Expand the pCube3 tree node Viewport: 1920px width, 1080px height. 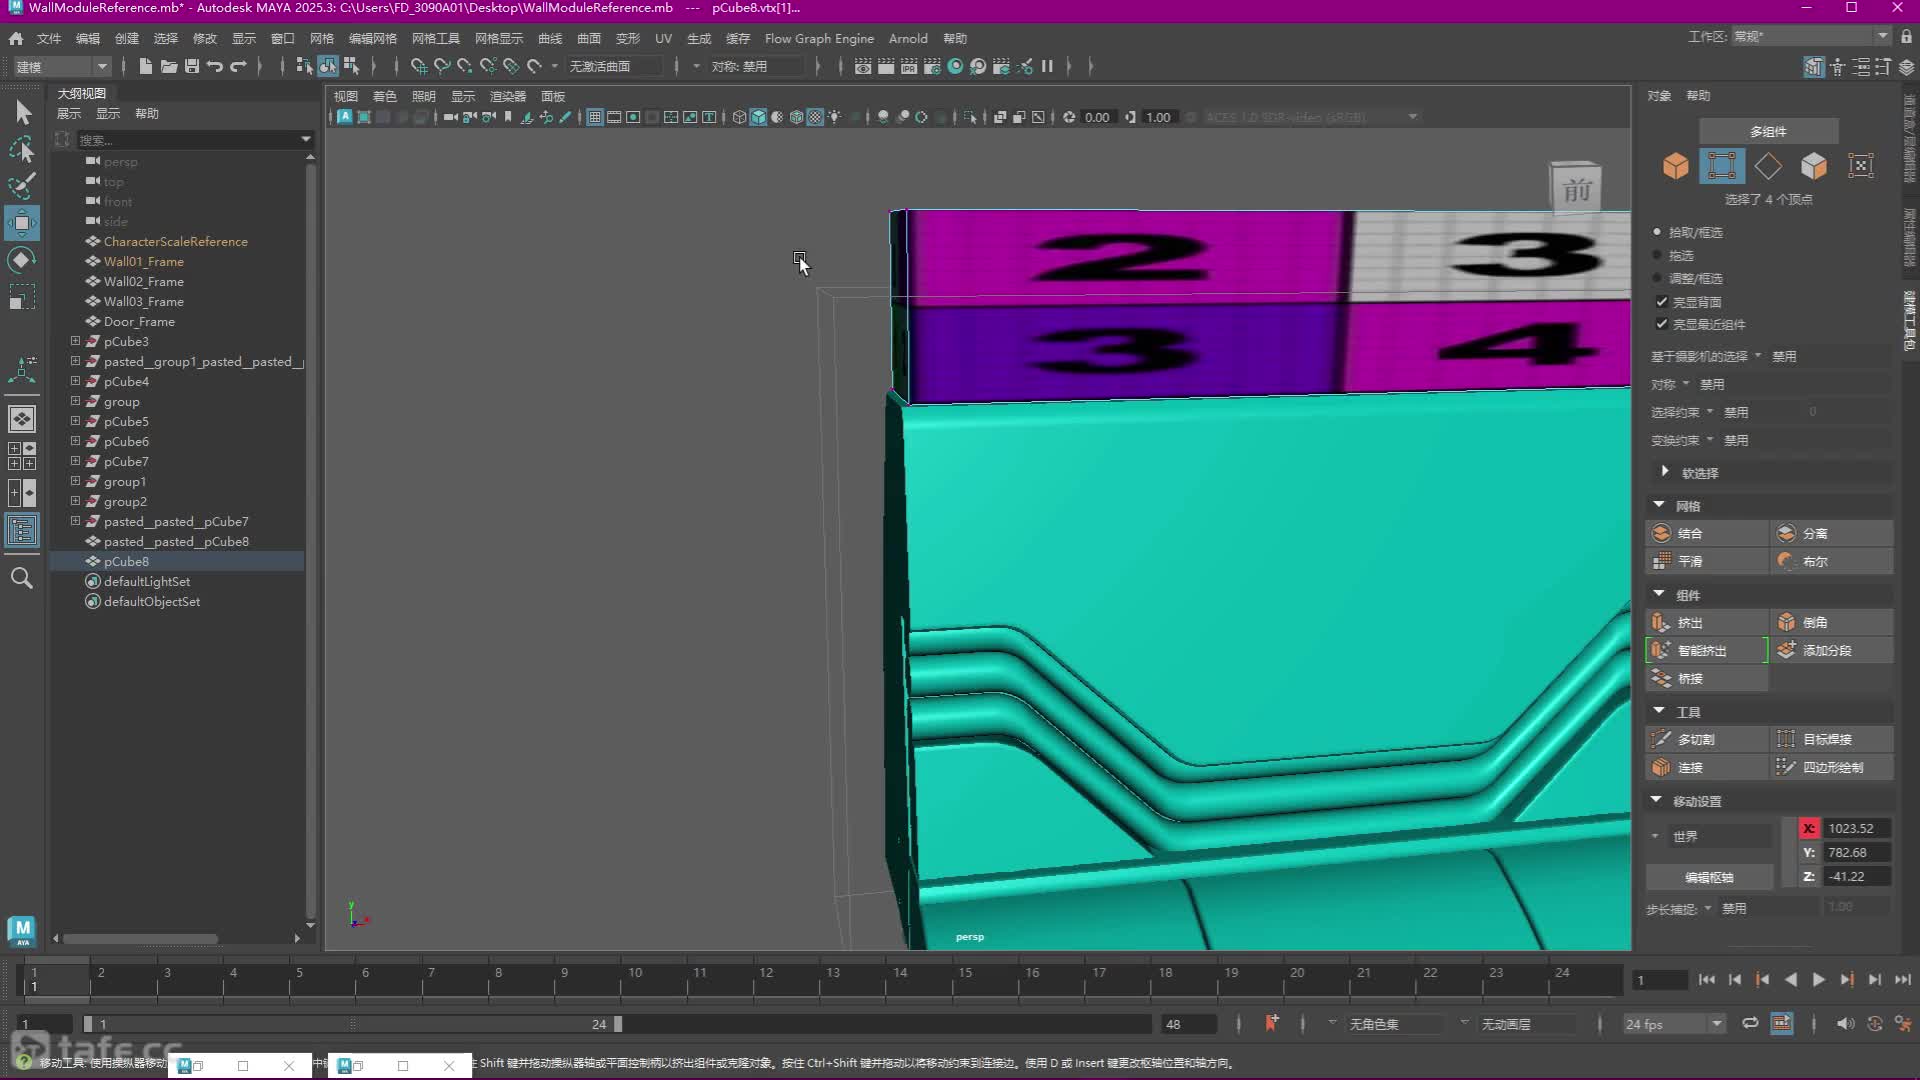tap(75, 341)
